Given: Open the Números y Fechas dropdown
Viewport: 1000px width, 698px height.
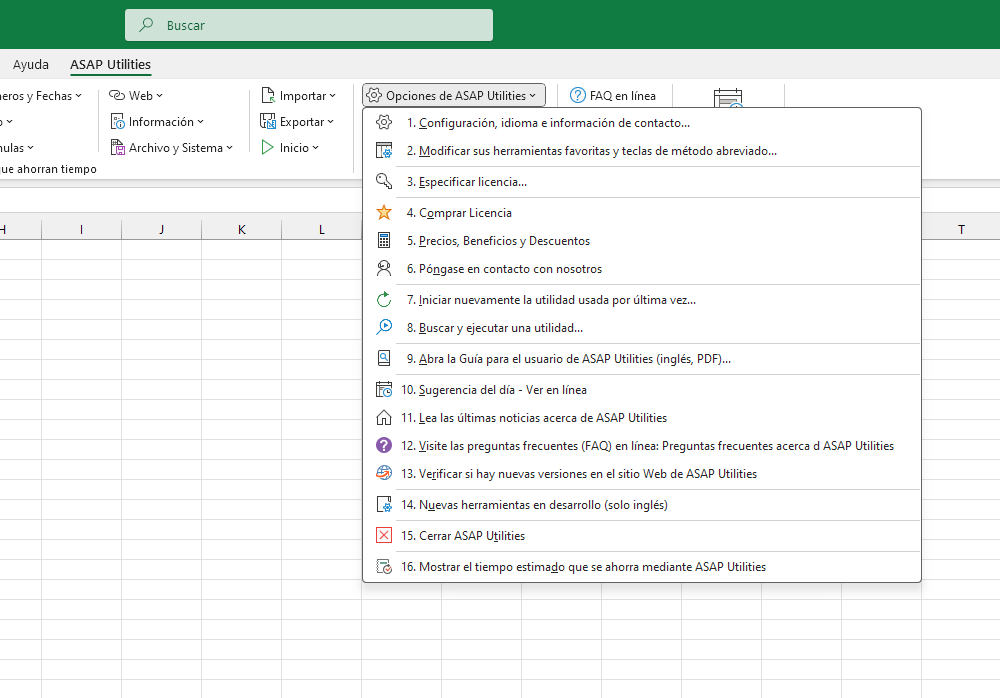Looking at the screenshot, I should coord(41,96).
